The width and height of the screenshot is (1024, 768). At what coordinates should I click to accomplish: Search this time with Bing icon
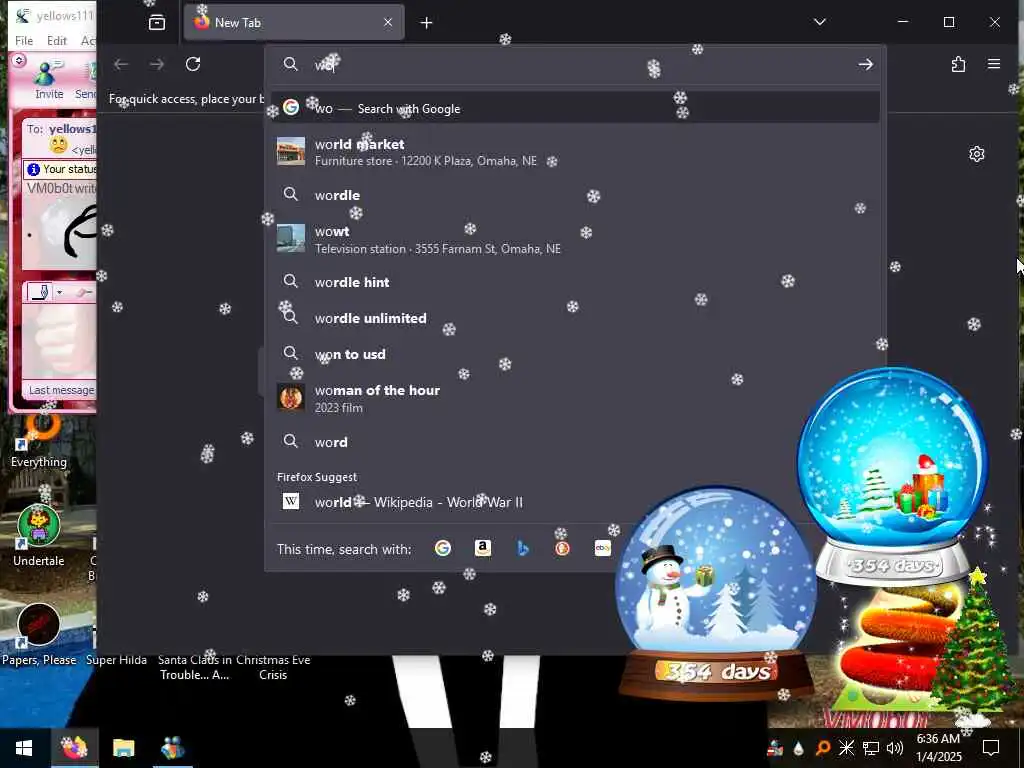pos(522,549)
